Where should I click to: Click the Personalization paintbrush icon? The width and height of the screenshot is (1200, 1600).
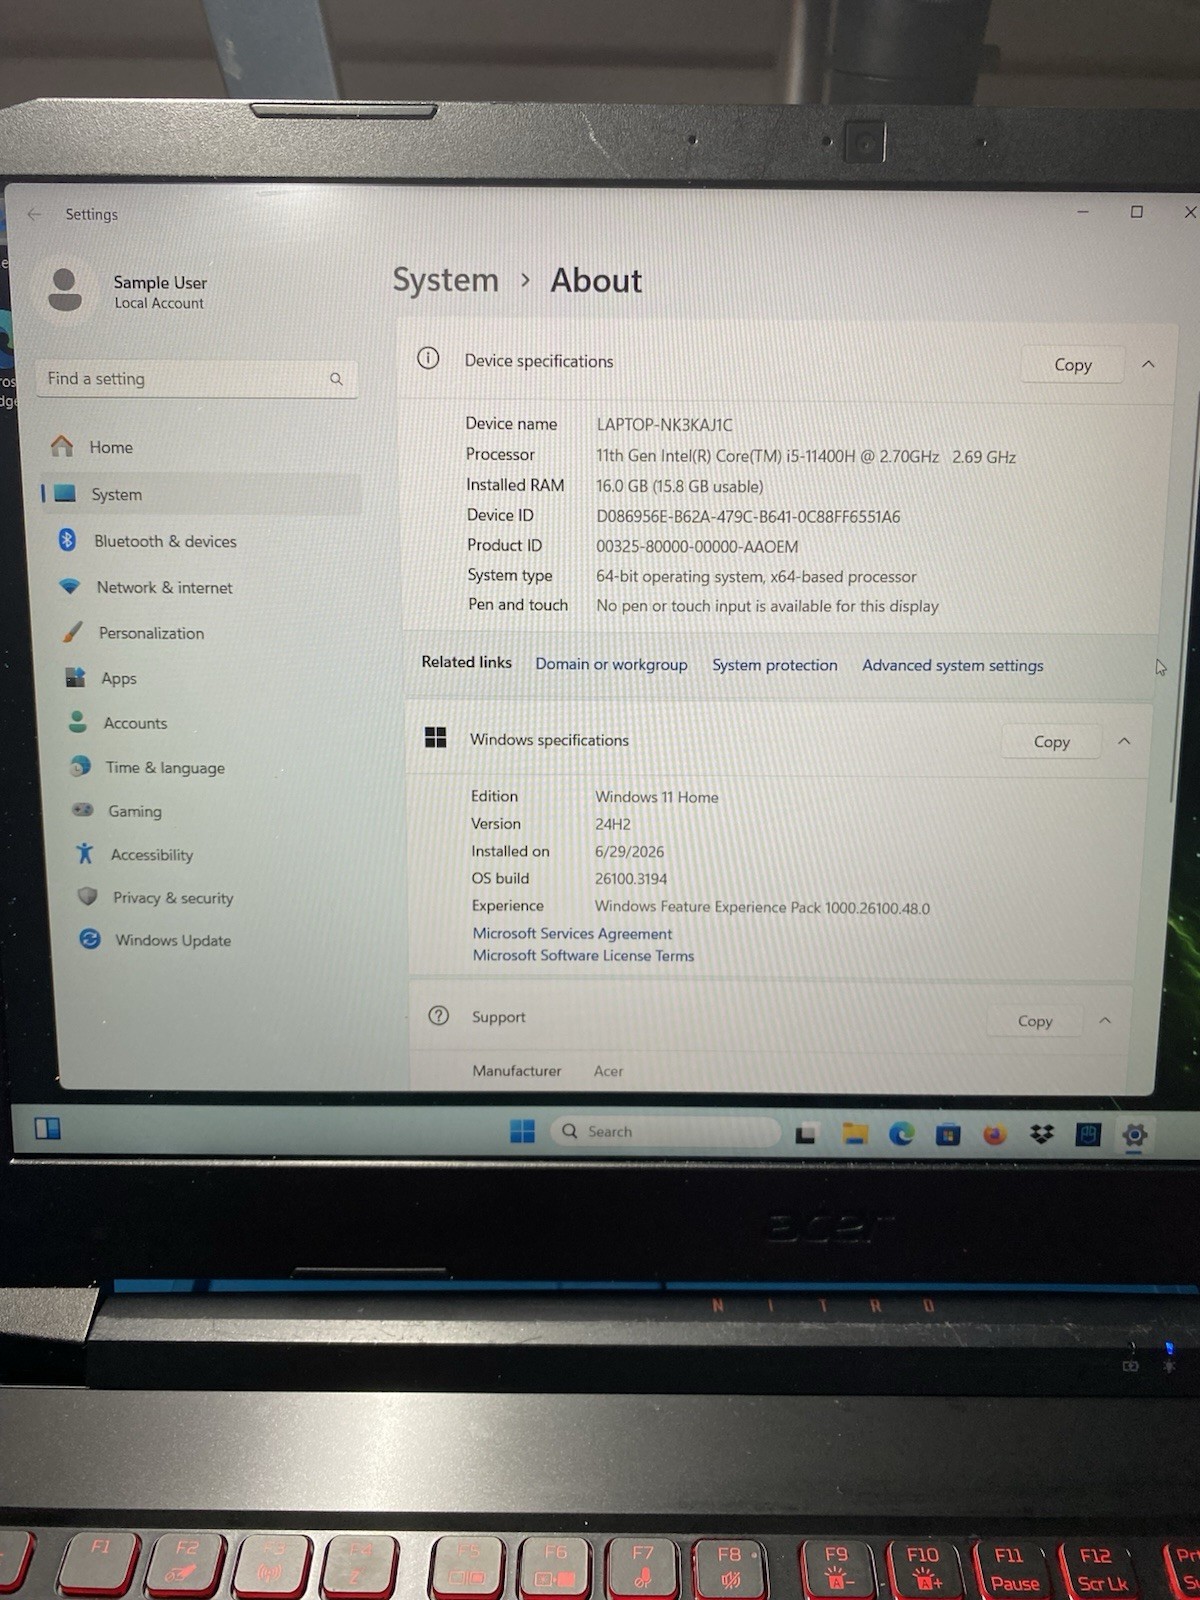(72, 632)
